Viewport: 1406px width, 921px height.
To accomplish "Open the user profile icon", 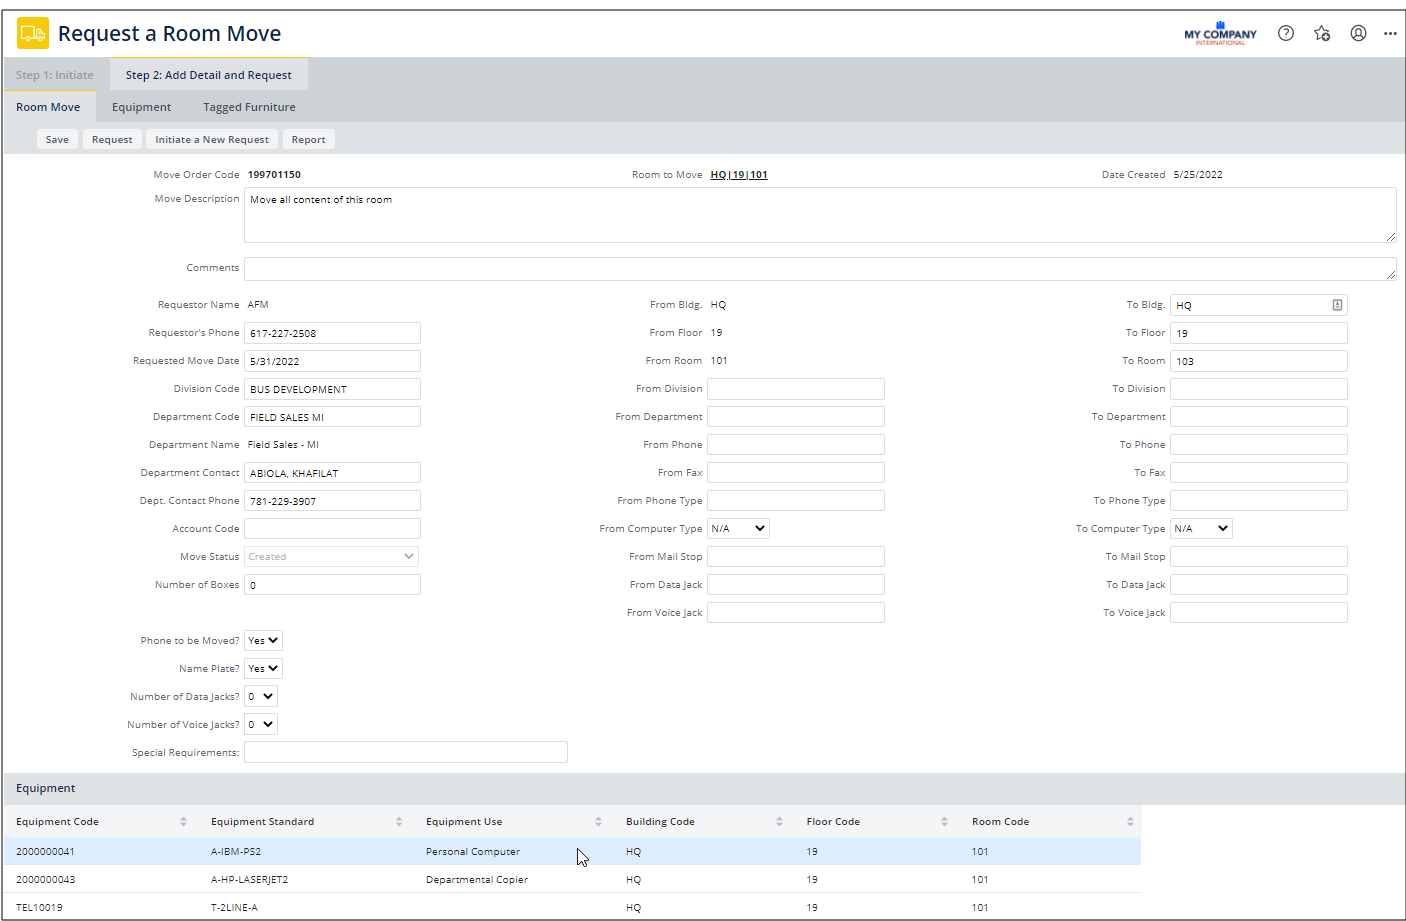I will click(1358, 33).
